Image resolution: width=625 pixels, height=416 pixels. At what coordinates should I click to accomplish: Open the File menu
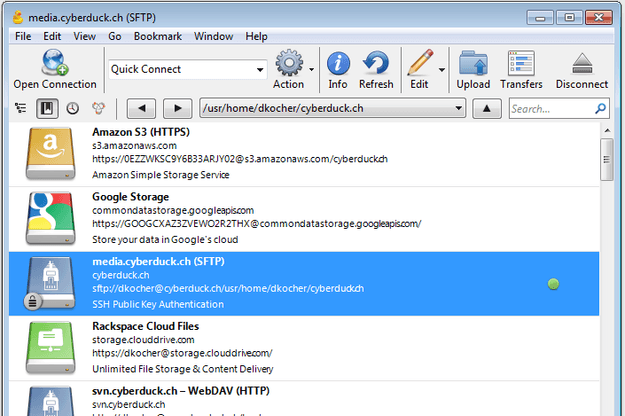pyautogui.click(x=23, y=36)
